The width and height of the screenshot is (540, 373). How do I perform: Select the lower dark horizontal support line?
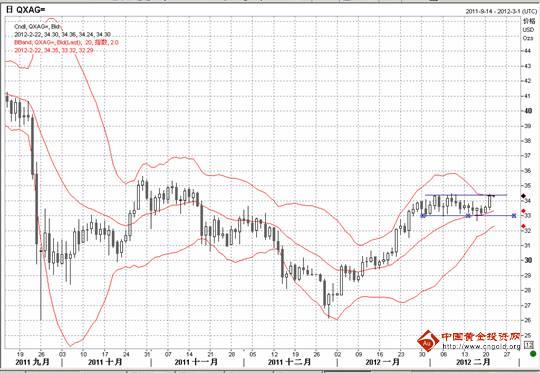point(468,216)
